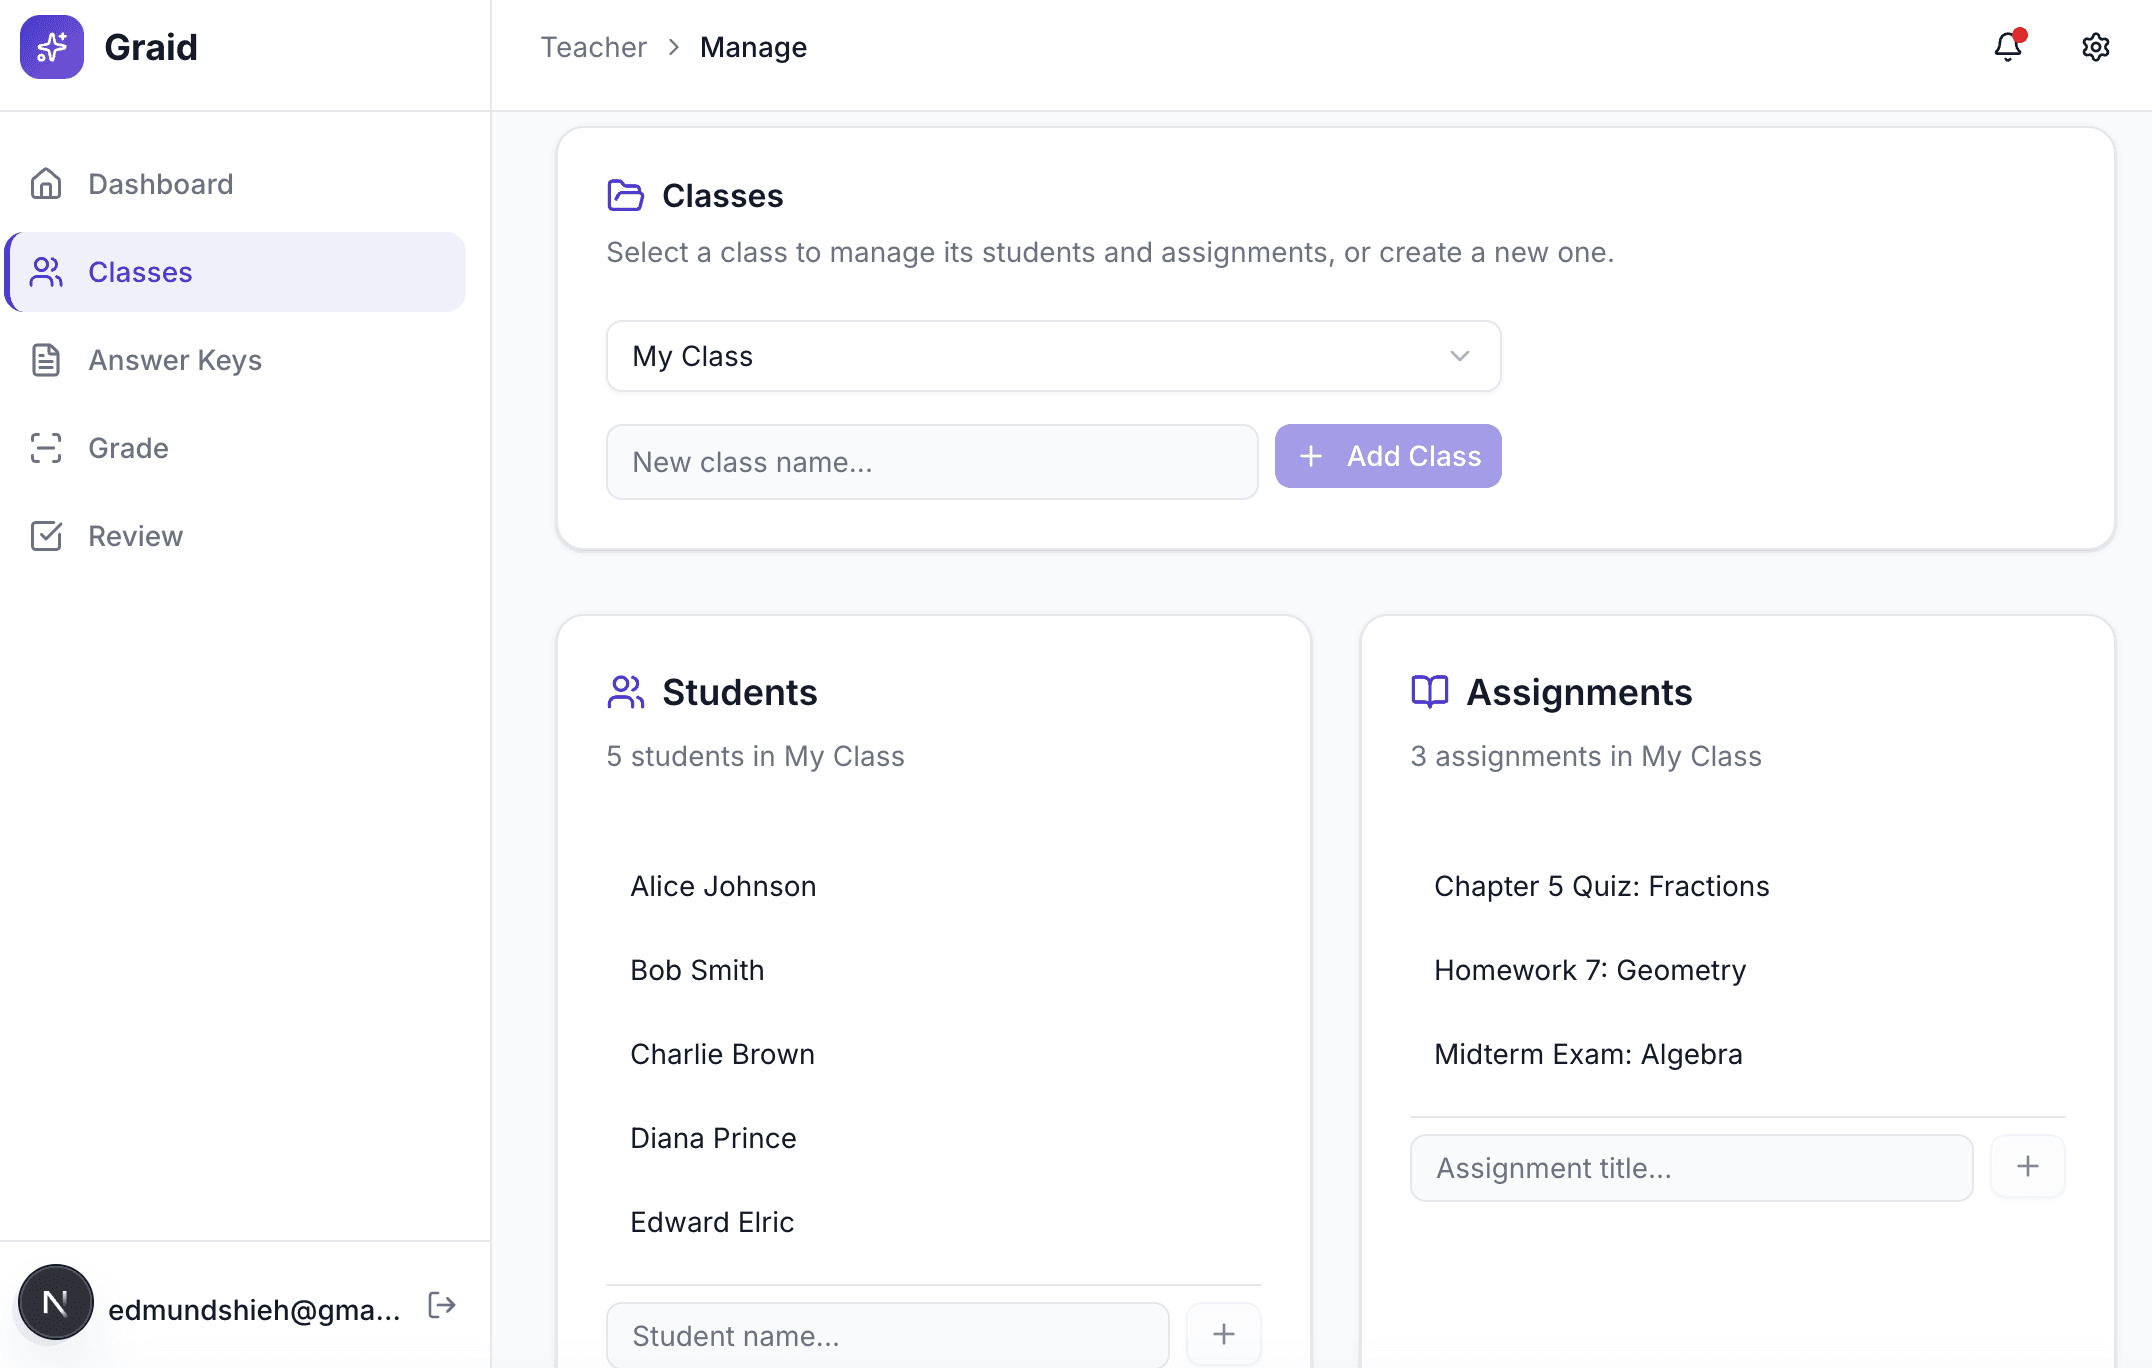Open settings with the gear icon
2152x1368 pixels.
tap(2095, 47)
